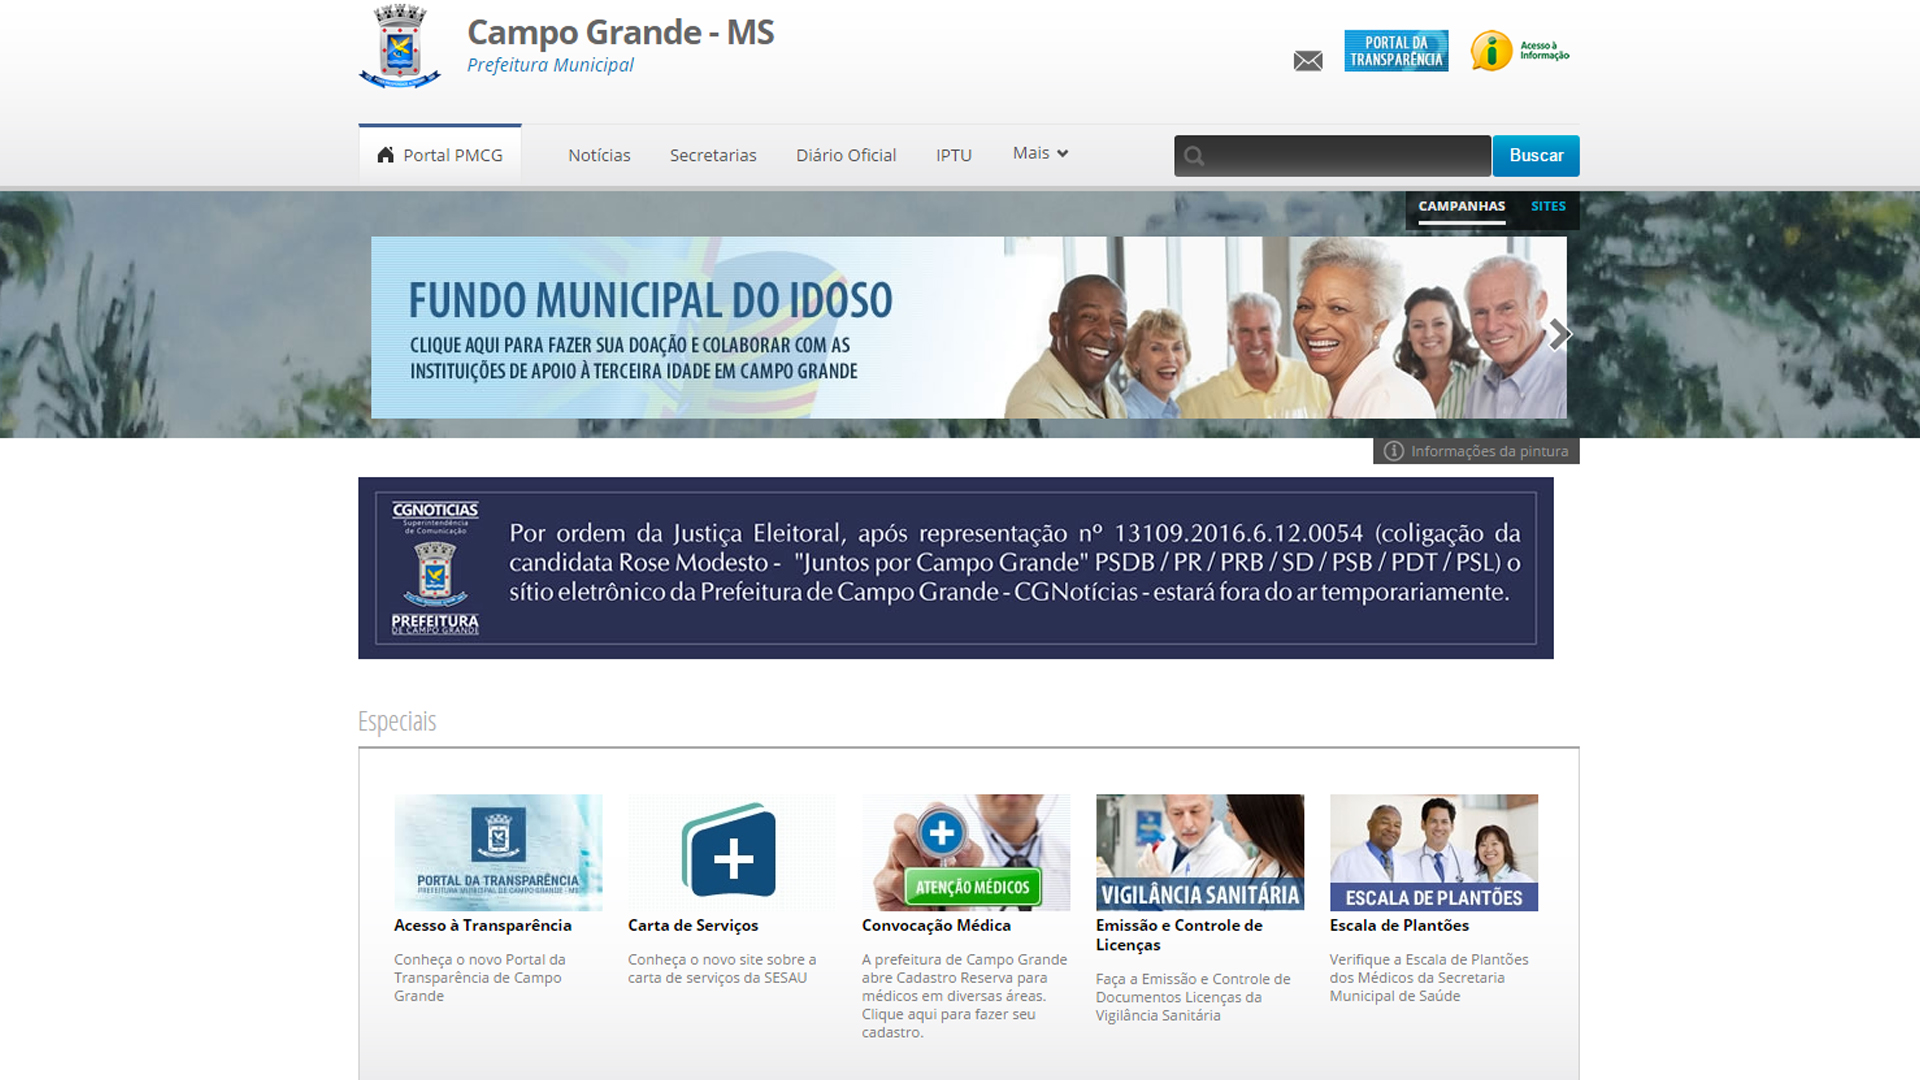The width and height of the screenshot is (1920, 1080).
Task: Expand the Mais dropdown menu
Action: pos(1040,153)
